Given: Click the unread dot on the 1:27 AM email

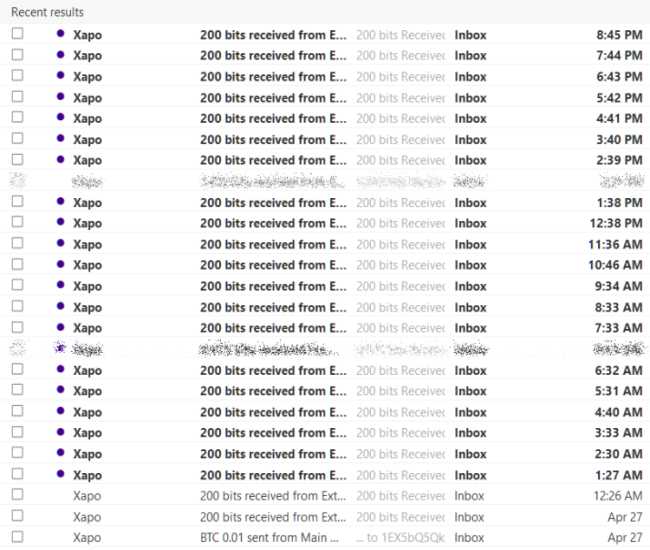Looking at the screenshot, I should [x=61, y=474].
